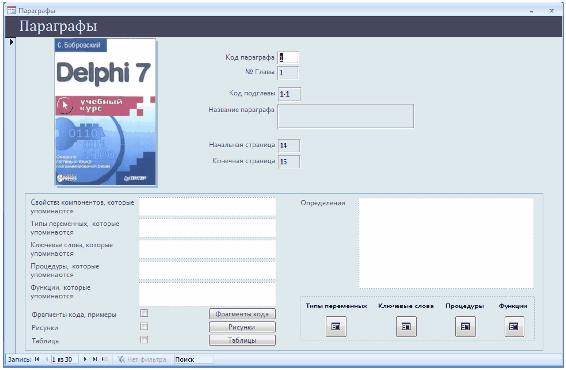Viewport: 566px width, 370px height.
Task: Create new blank record icon
Action: point(105,359)
